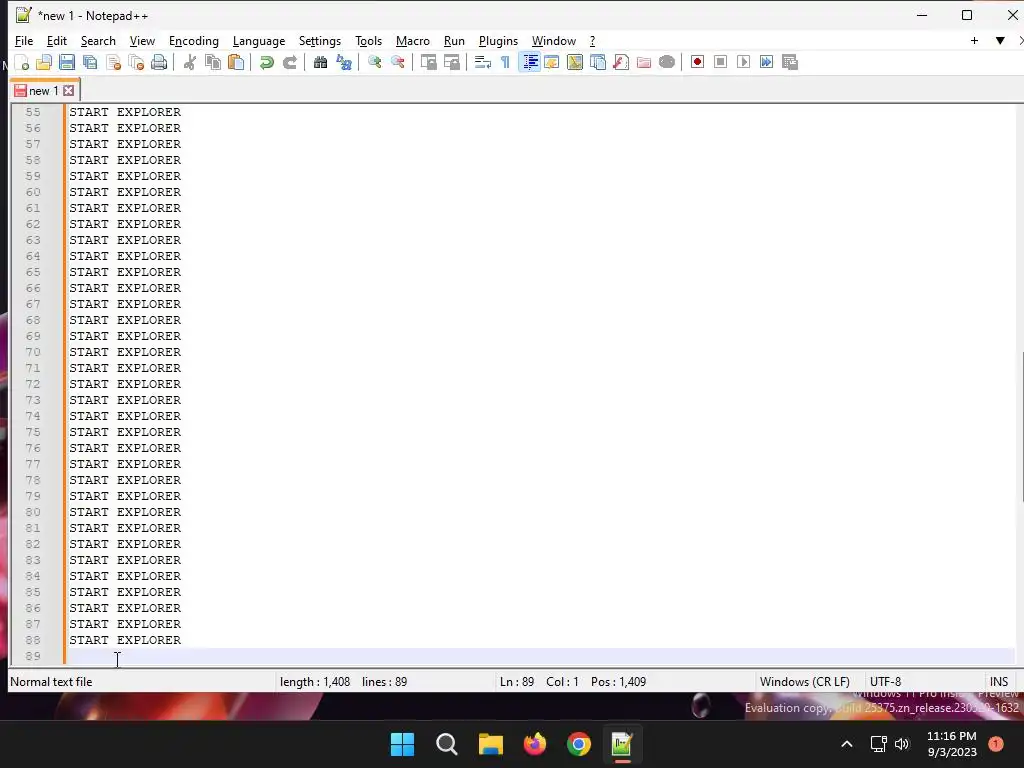Create a new file with the New toolbar icon
1024x768 pixels.
[x=22, y=62]
